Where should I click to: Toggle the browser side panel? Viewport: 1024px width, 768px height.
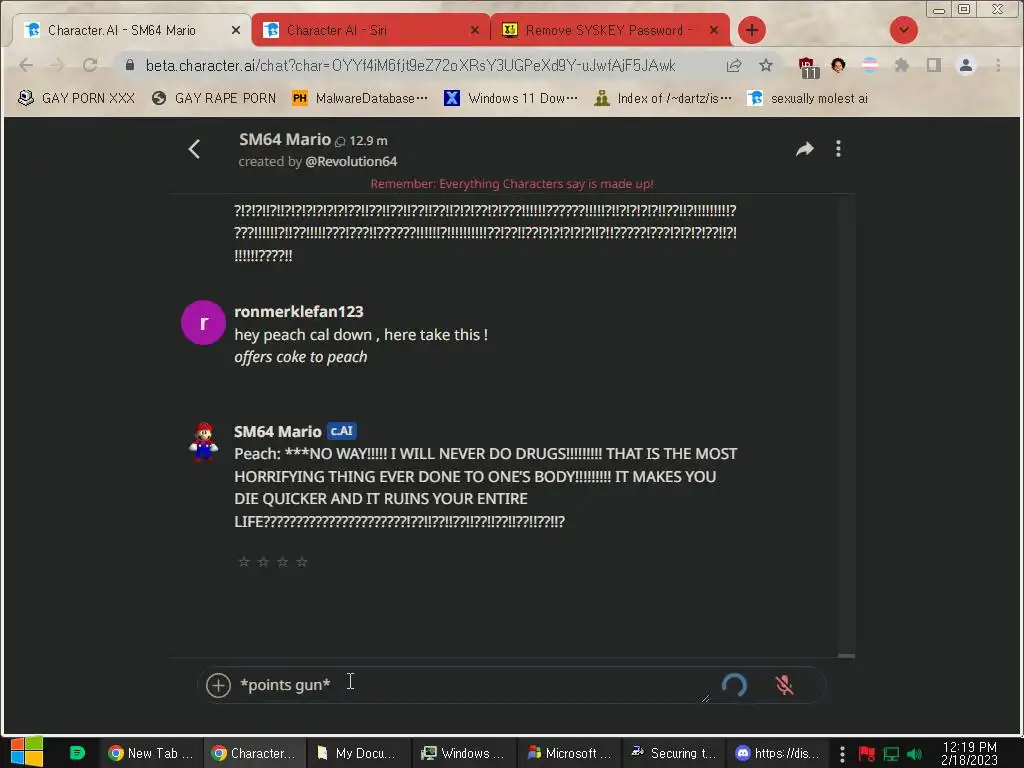point(934,65)
